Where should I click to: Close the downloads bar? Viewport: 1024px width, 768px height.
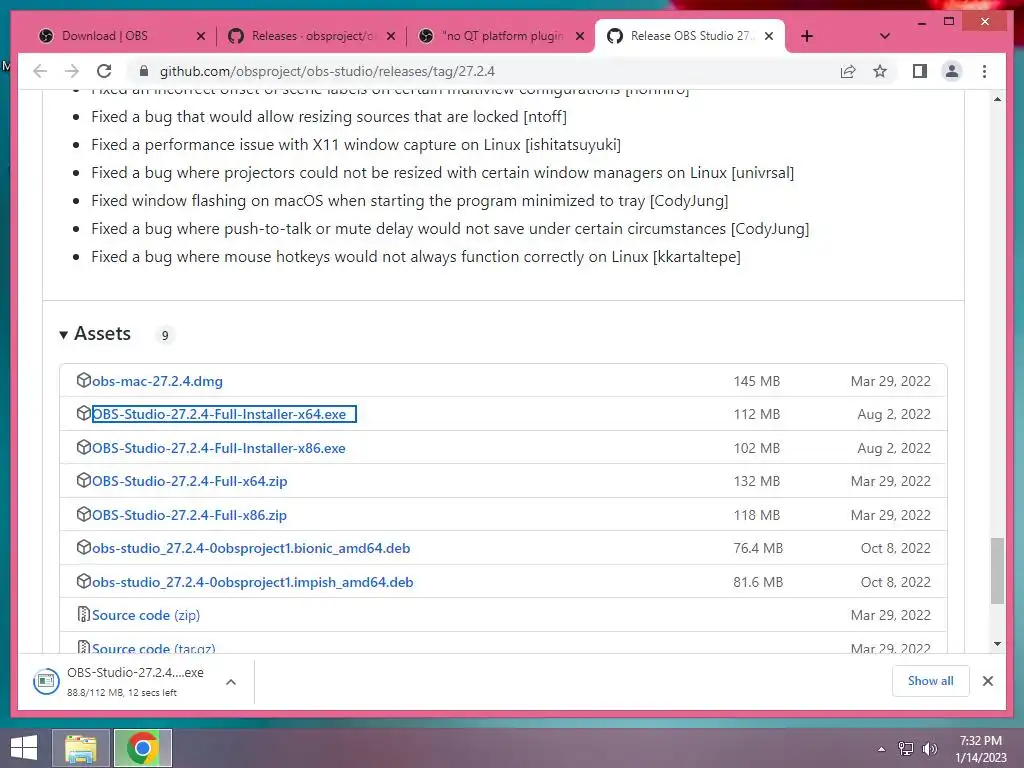988,681
